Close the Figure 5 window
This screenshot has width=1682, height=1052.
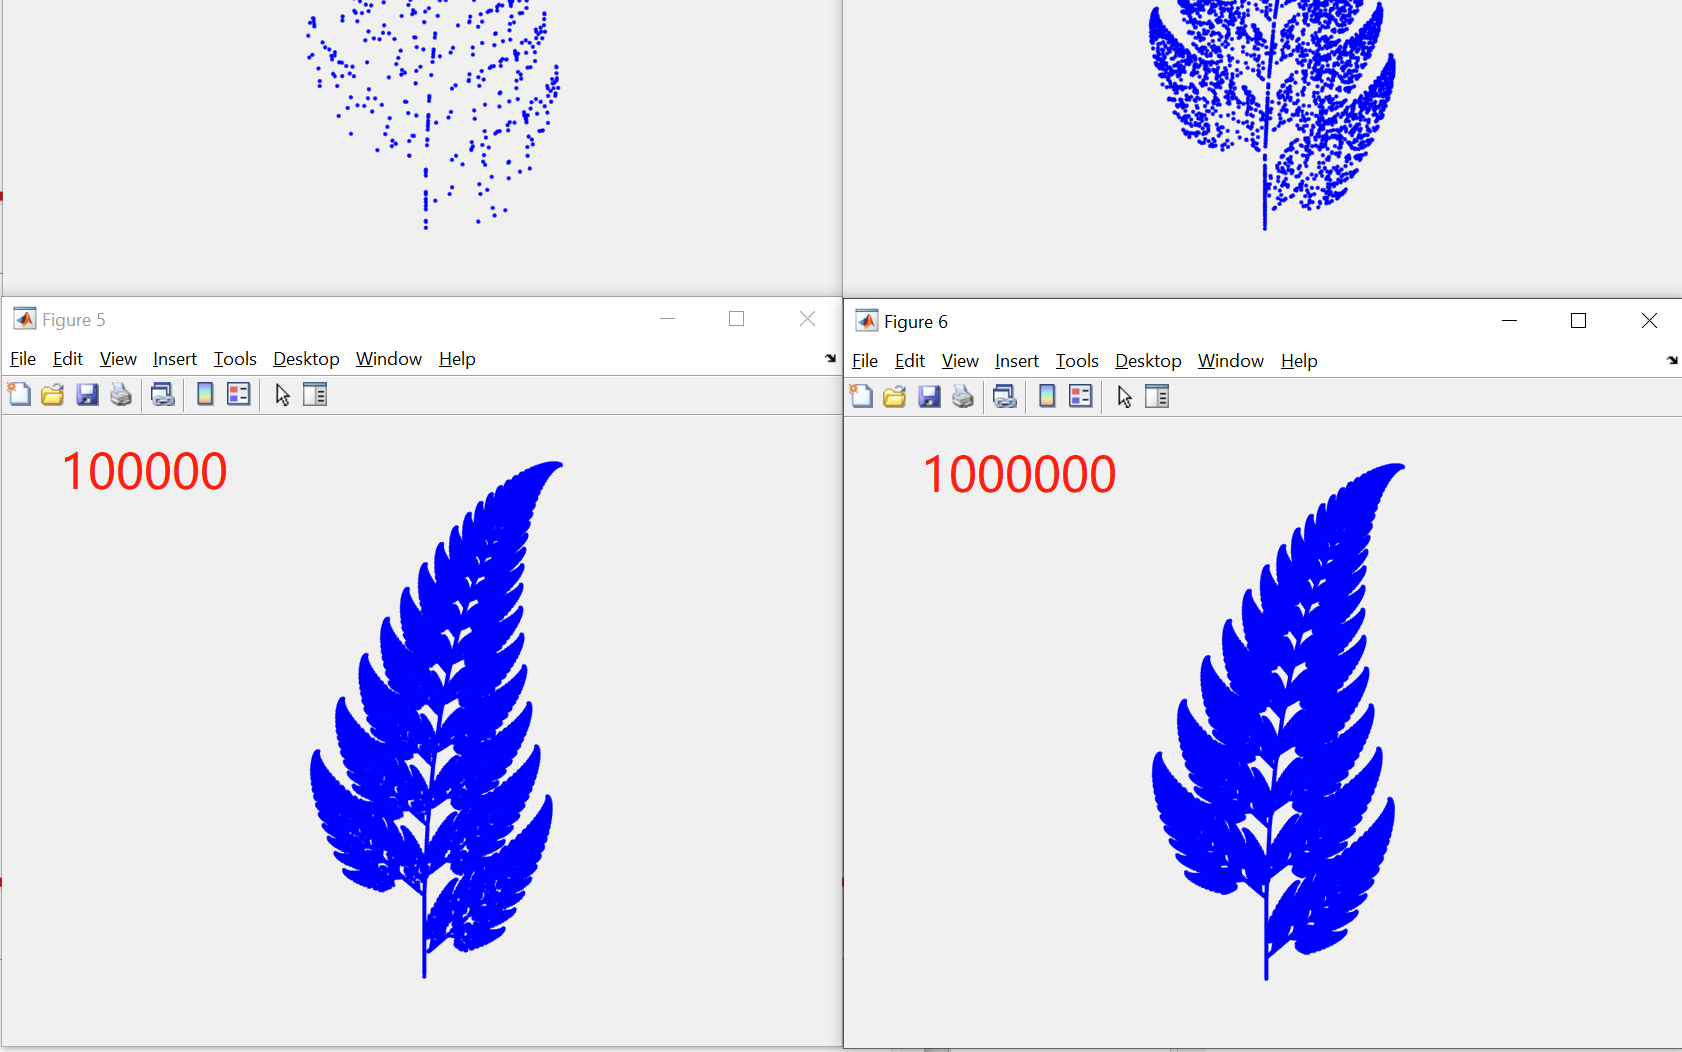coord(808,319)
